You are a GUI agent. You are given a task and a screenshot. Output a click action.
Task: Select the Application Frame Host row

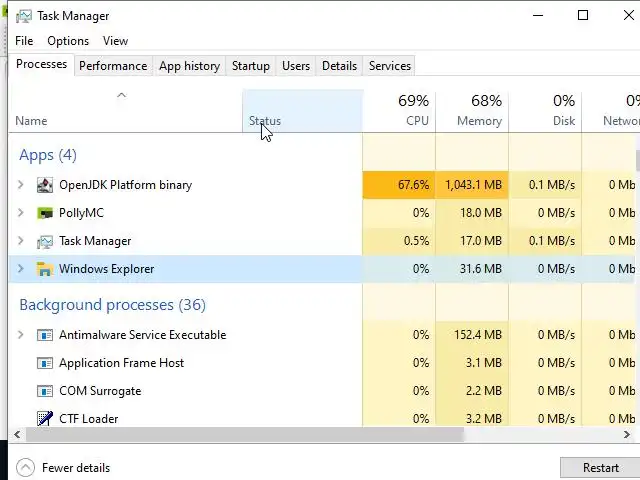322,363
